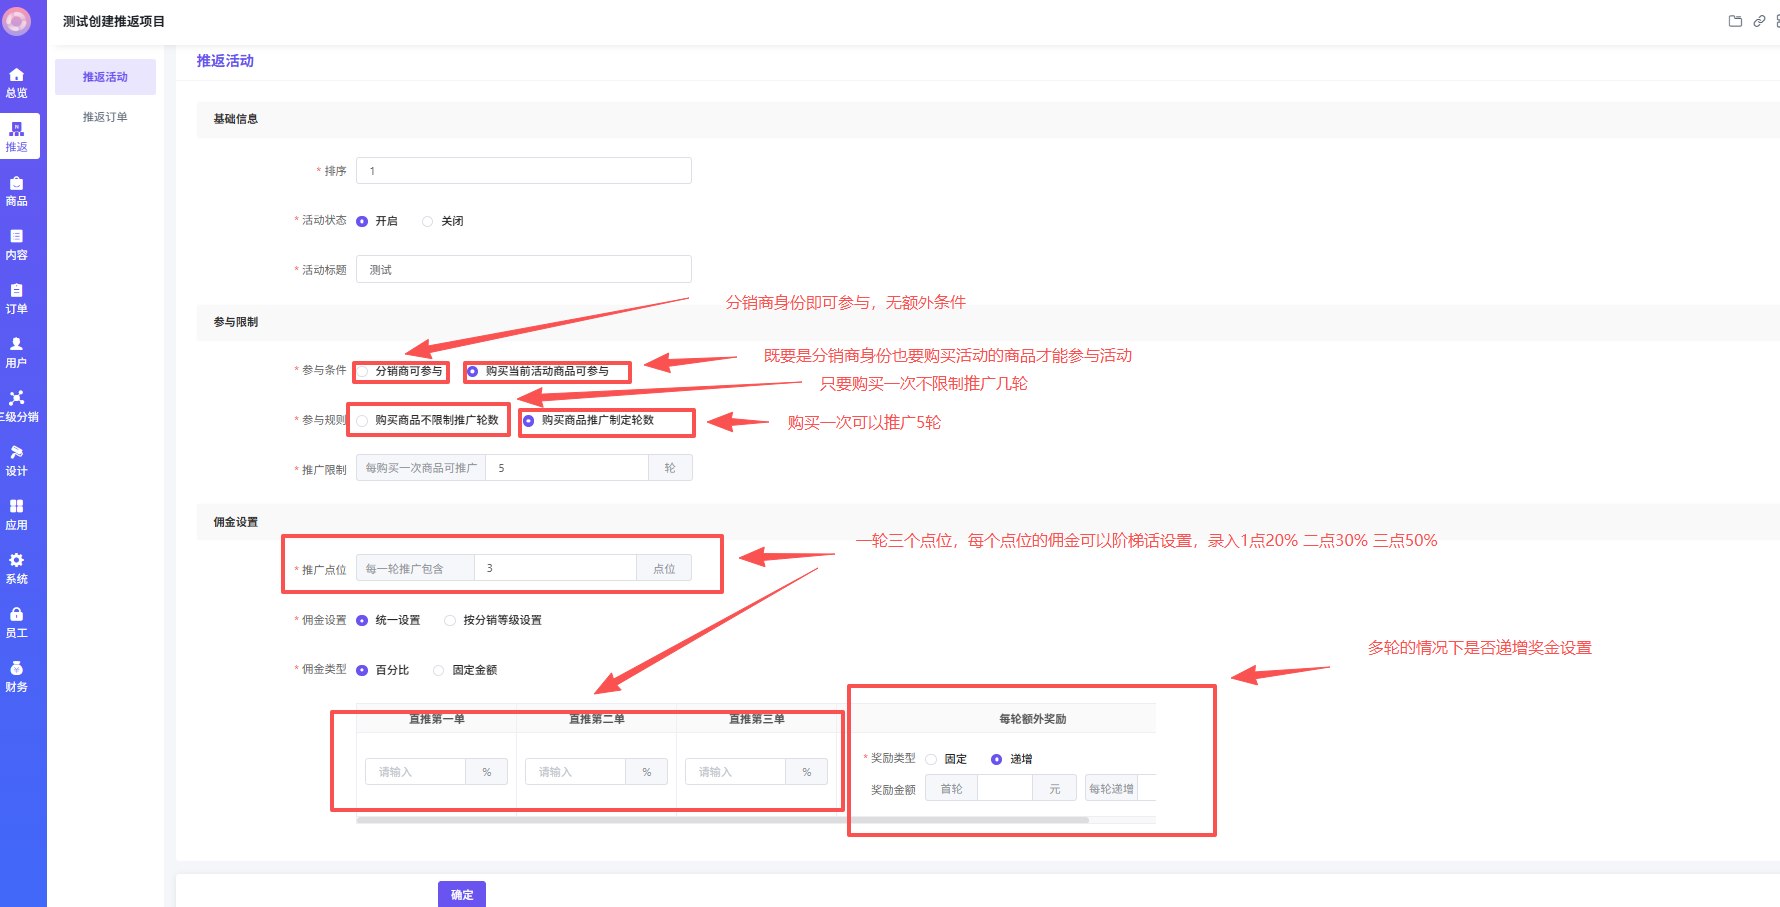Open the 推返活动 submenu item
Image resolution: width=1780 pixels, height=907 pixels.
pos(105,77)
